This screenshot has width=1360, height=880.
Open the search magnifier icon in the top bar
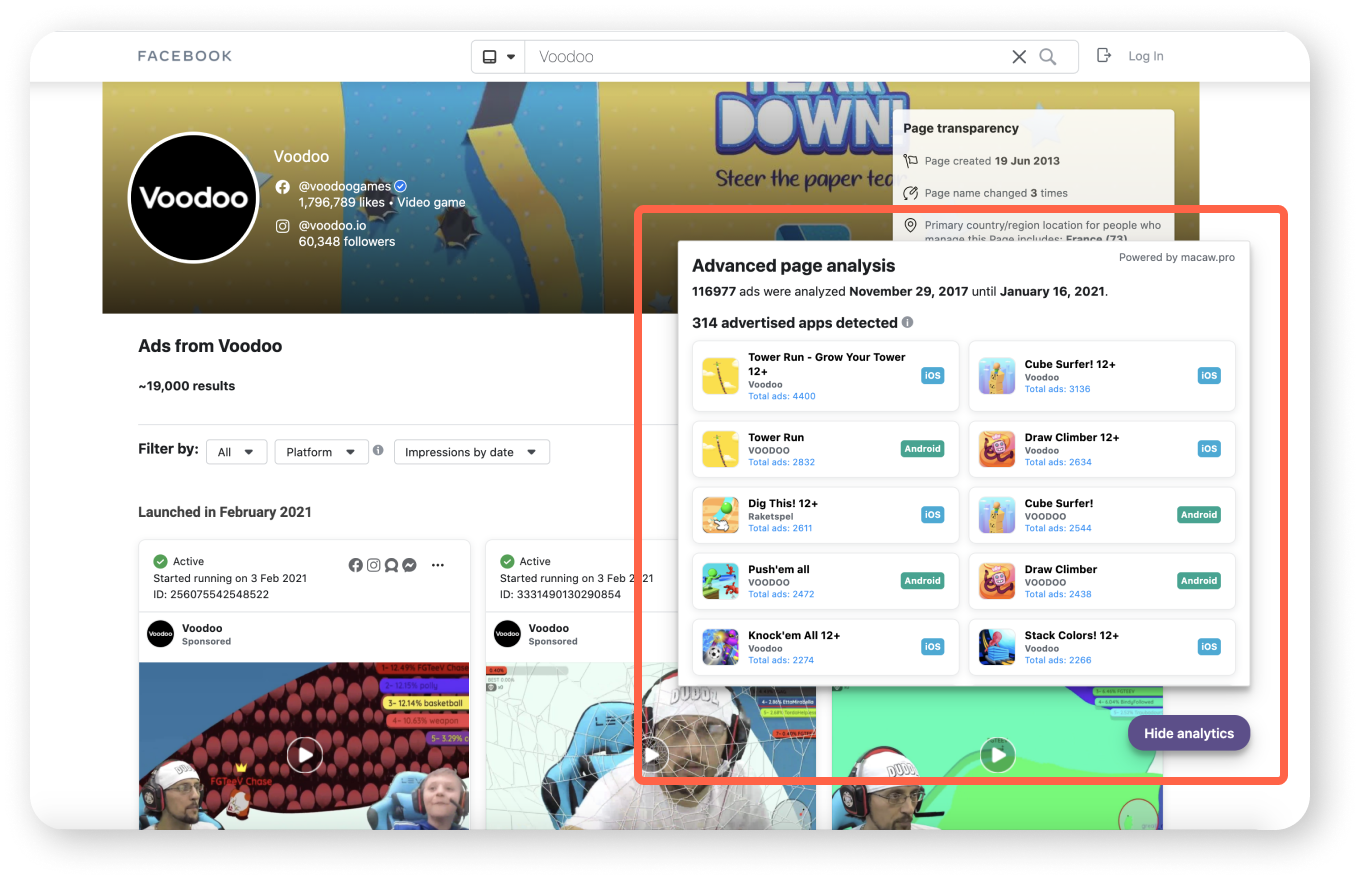tap(1047, 56)
